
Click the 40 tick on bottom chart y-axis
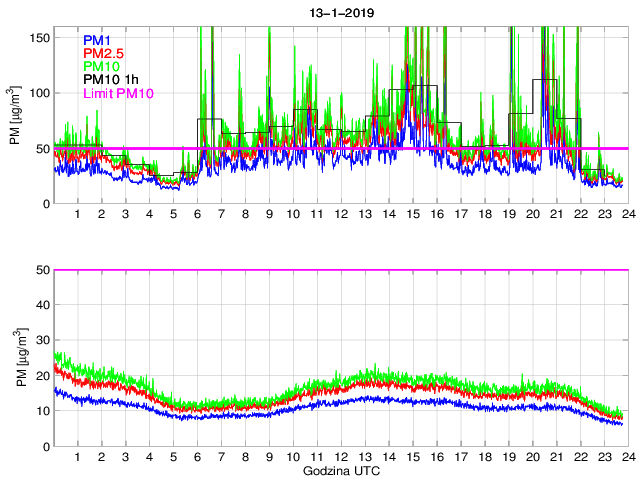pyautogui.click(x=41, y=305)
